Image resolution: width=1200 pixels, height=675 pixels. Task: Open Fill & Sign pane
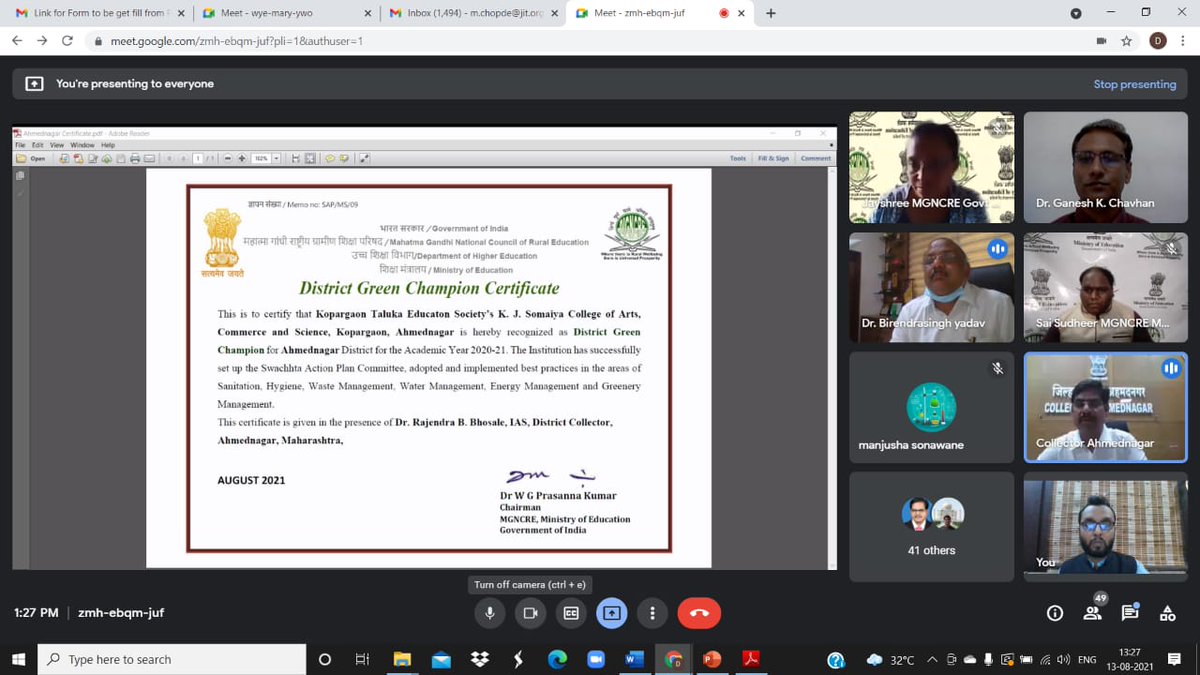(x=774, y=158)
